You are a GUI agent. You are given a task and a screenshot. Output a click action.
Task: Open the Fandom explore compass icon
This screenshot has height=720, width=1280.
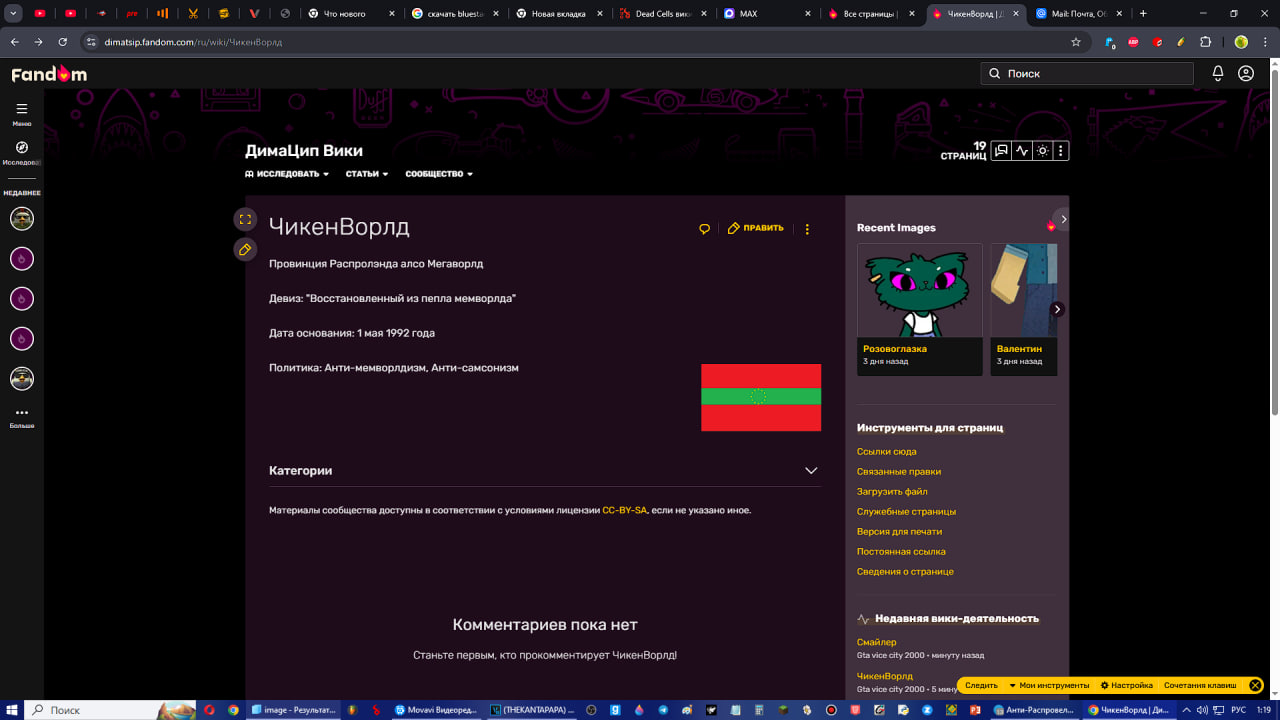[x=22, y=148]
